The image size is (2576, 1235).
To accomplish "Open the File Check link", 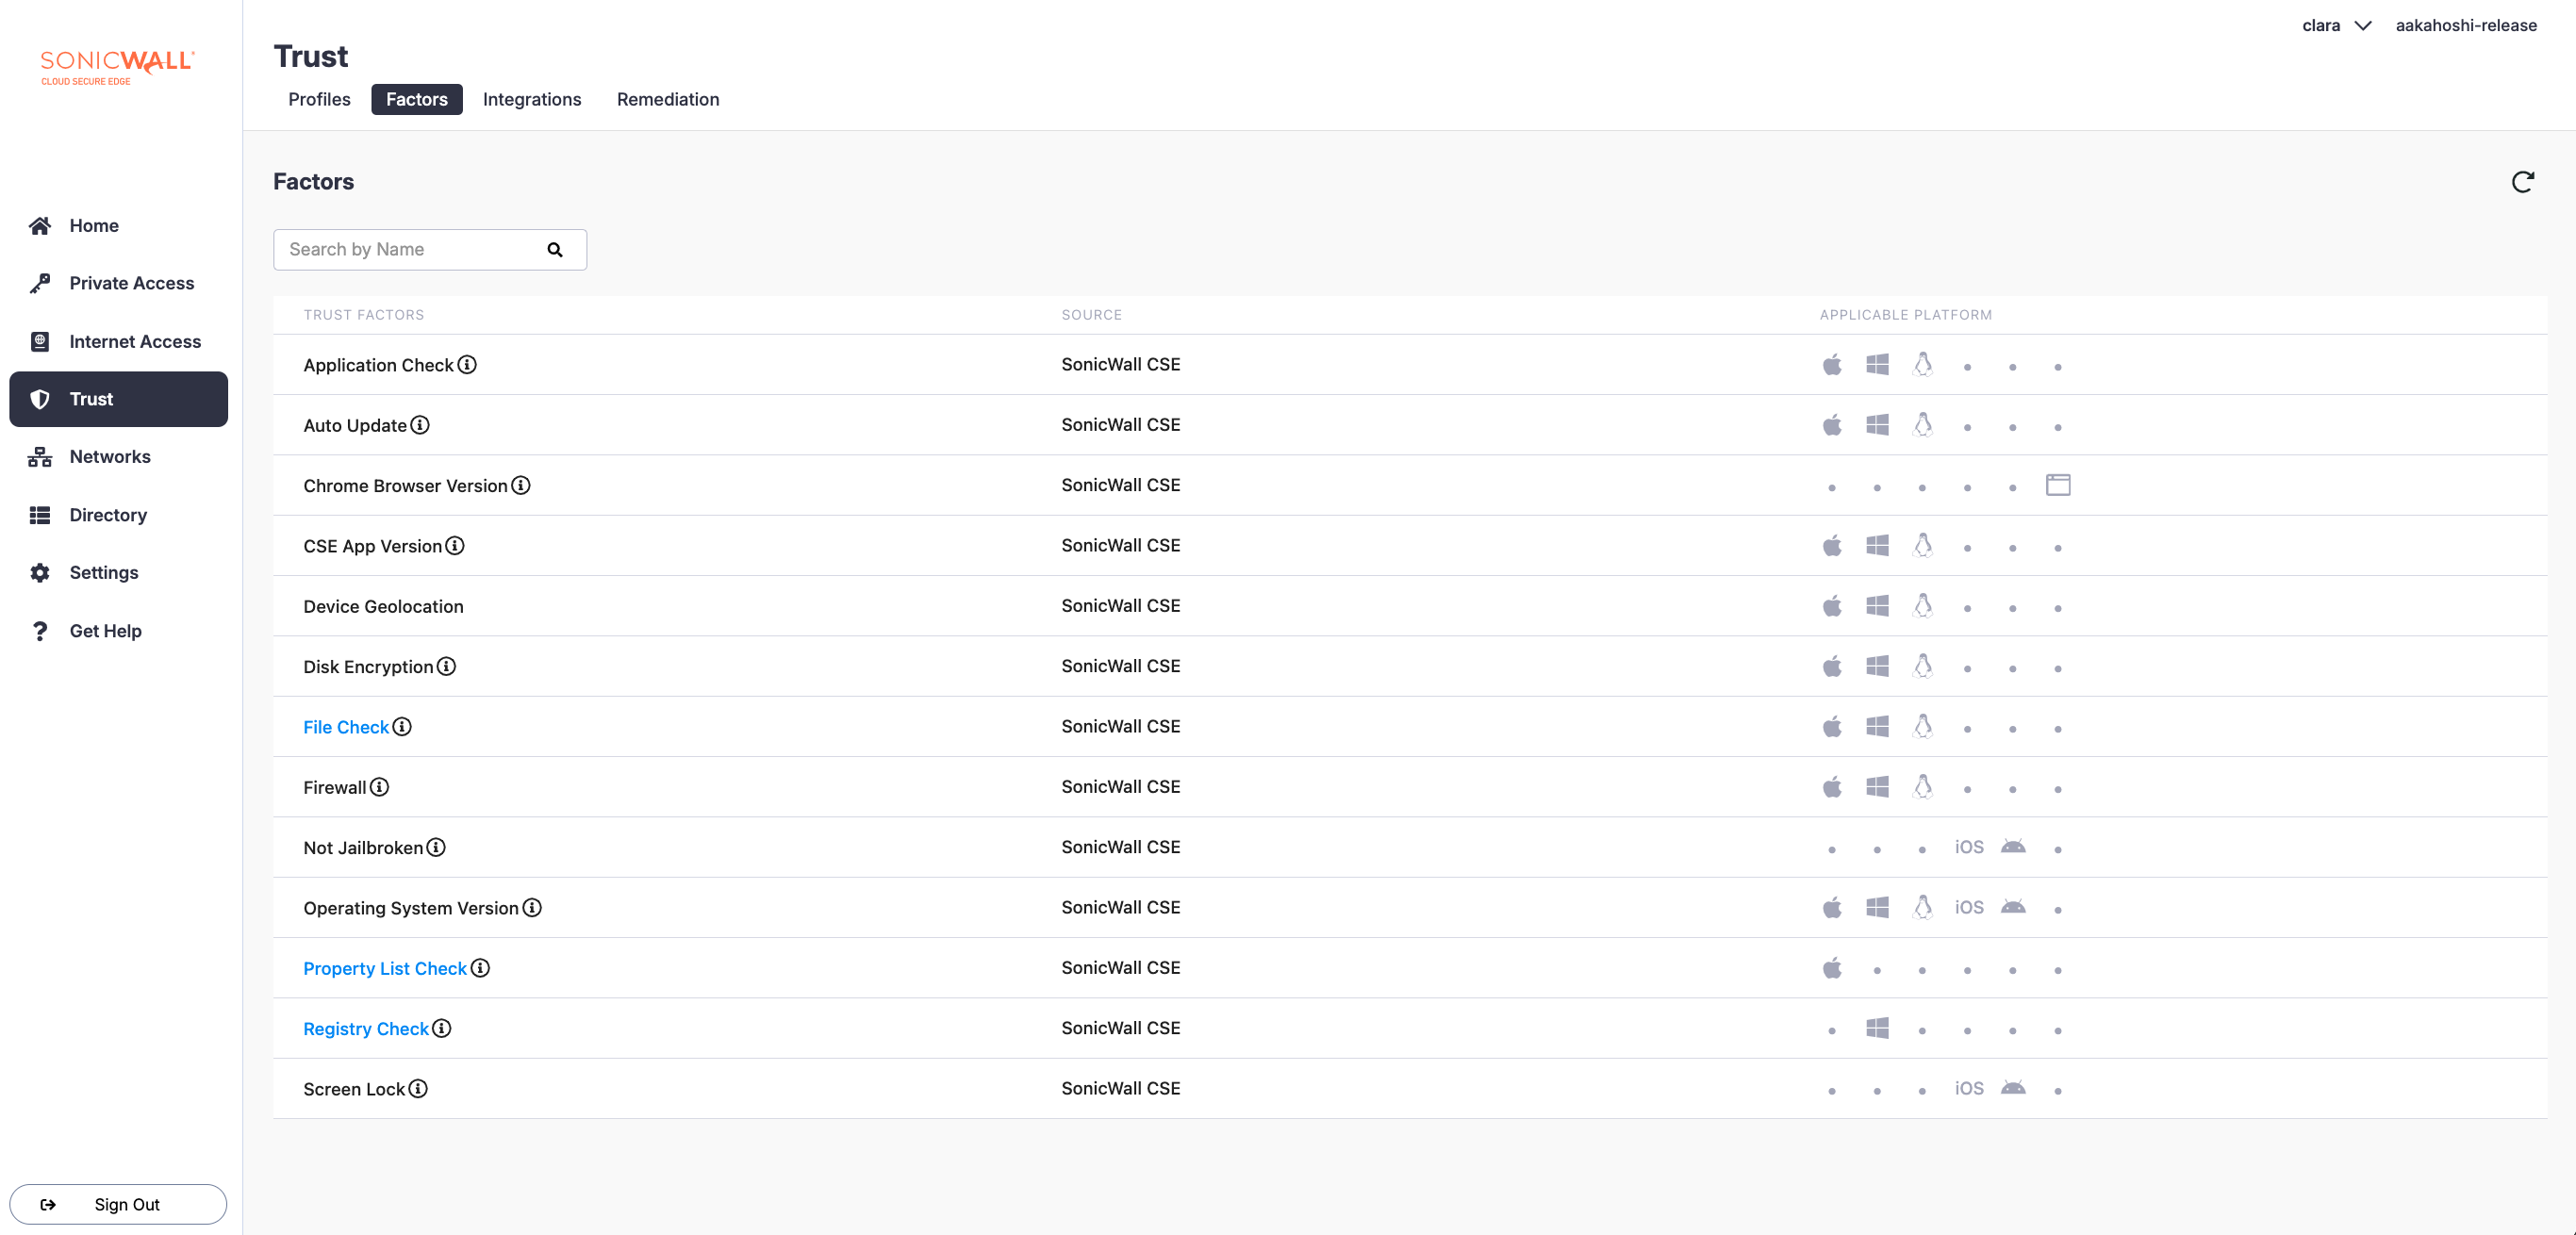I will pyautogui.click(x=345, y=727).
